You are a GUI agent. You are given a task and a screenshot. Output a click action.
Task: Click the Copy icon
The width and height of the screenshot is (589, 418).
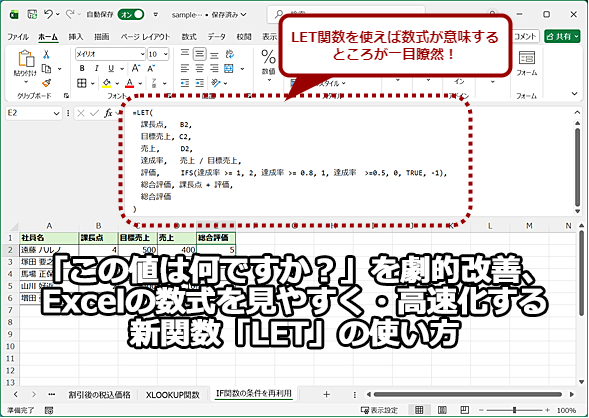coord(46,69)
